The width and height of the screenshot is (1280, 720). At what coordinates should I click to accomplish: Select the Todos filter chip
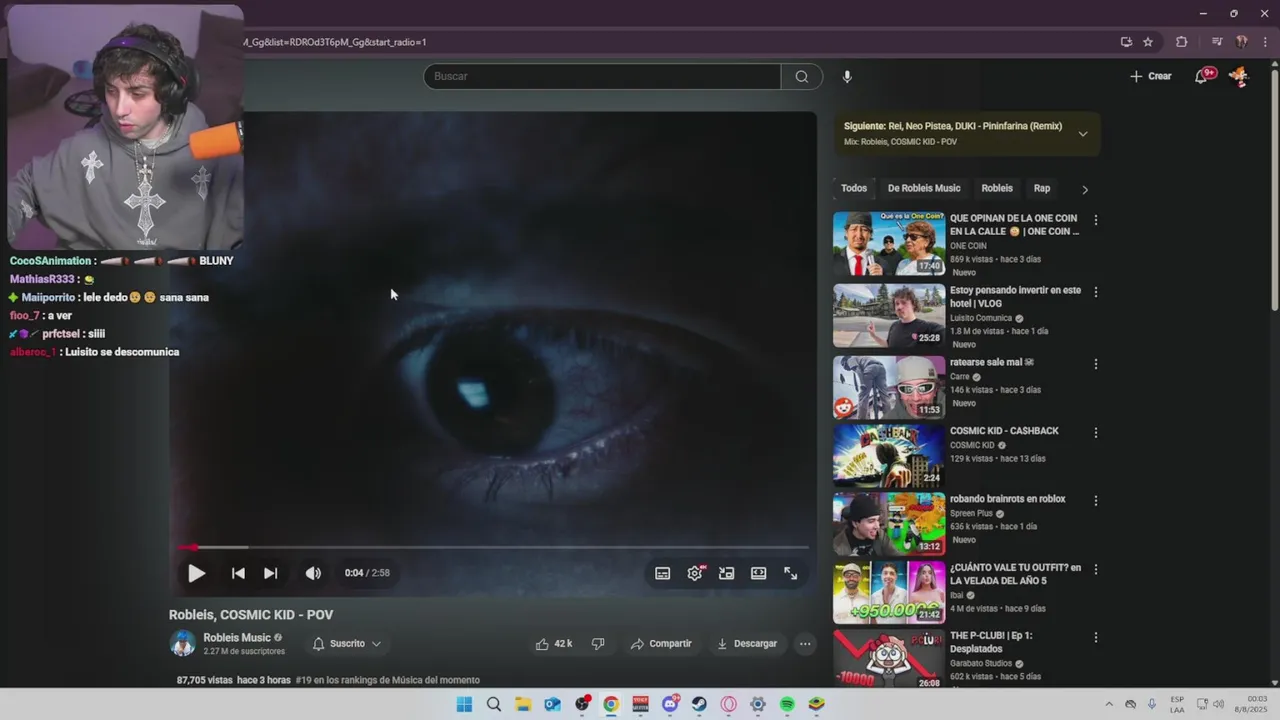(854, 188)
